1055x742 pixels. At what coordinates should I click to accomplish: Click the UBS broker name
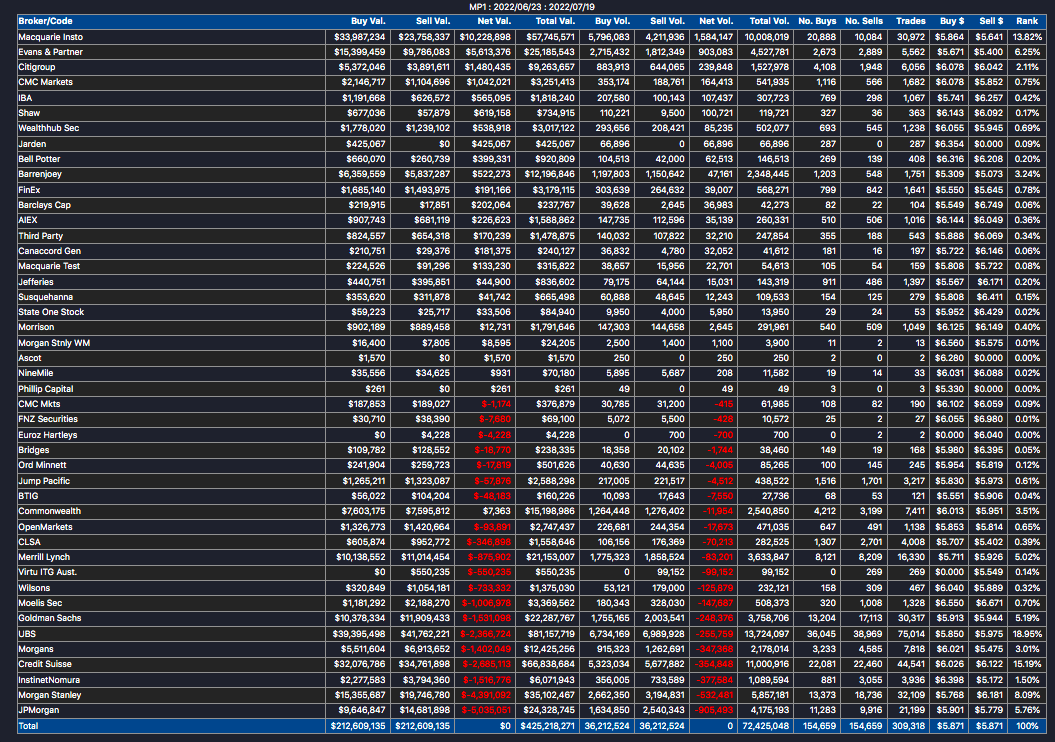[27, 634]
